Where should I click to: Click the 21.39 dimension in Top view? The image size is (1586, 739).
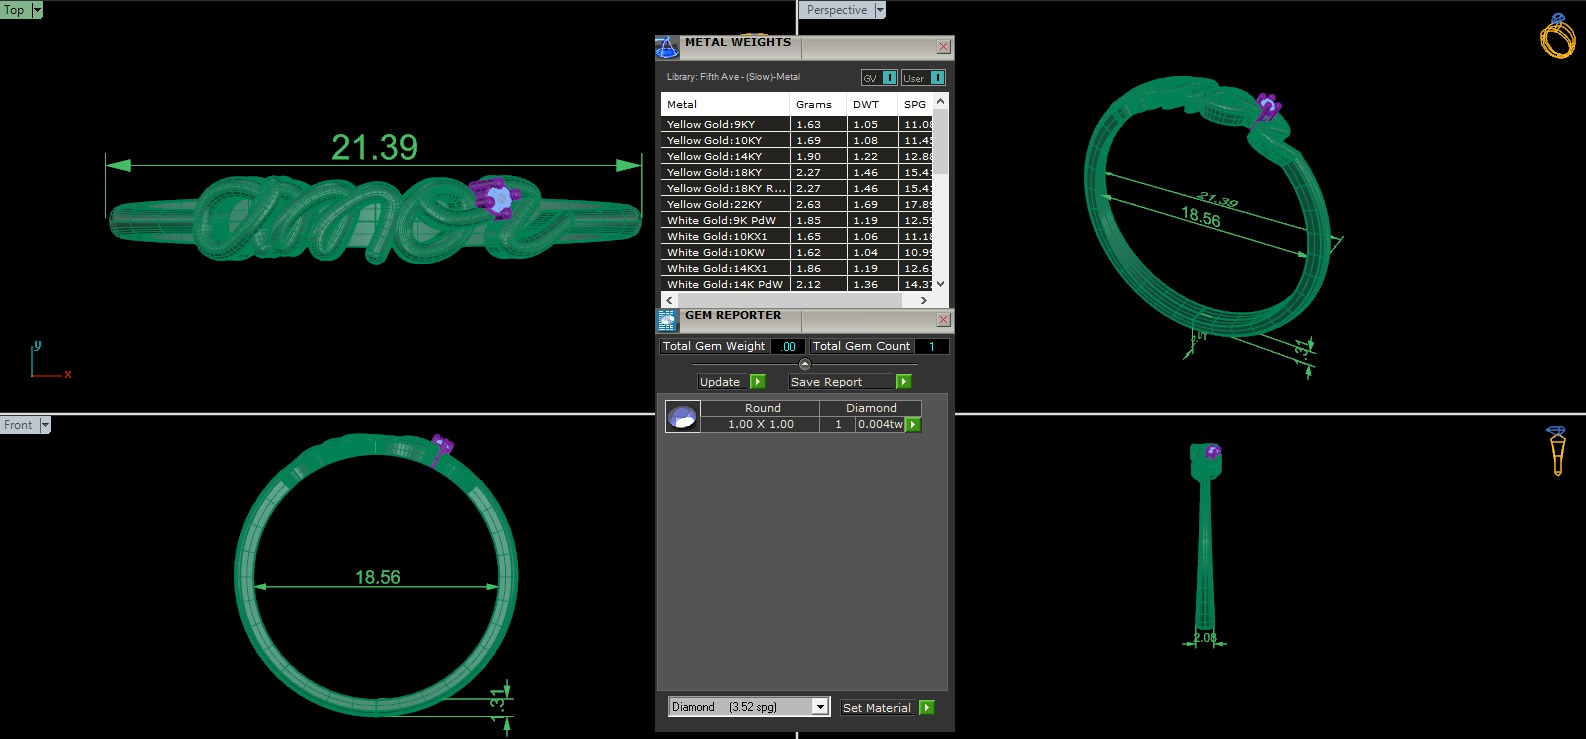375,148
